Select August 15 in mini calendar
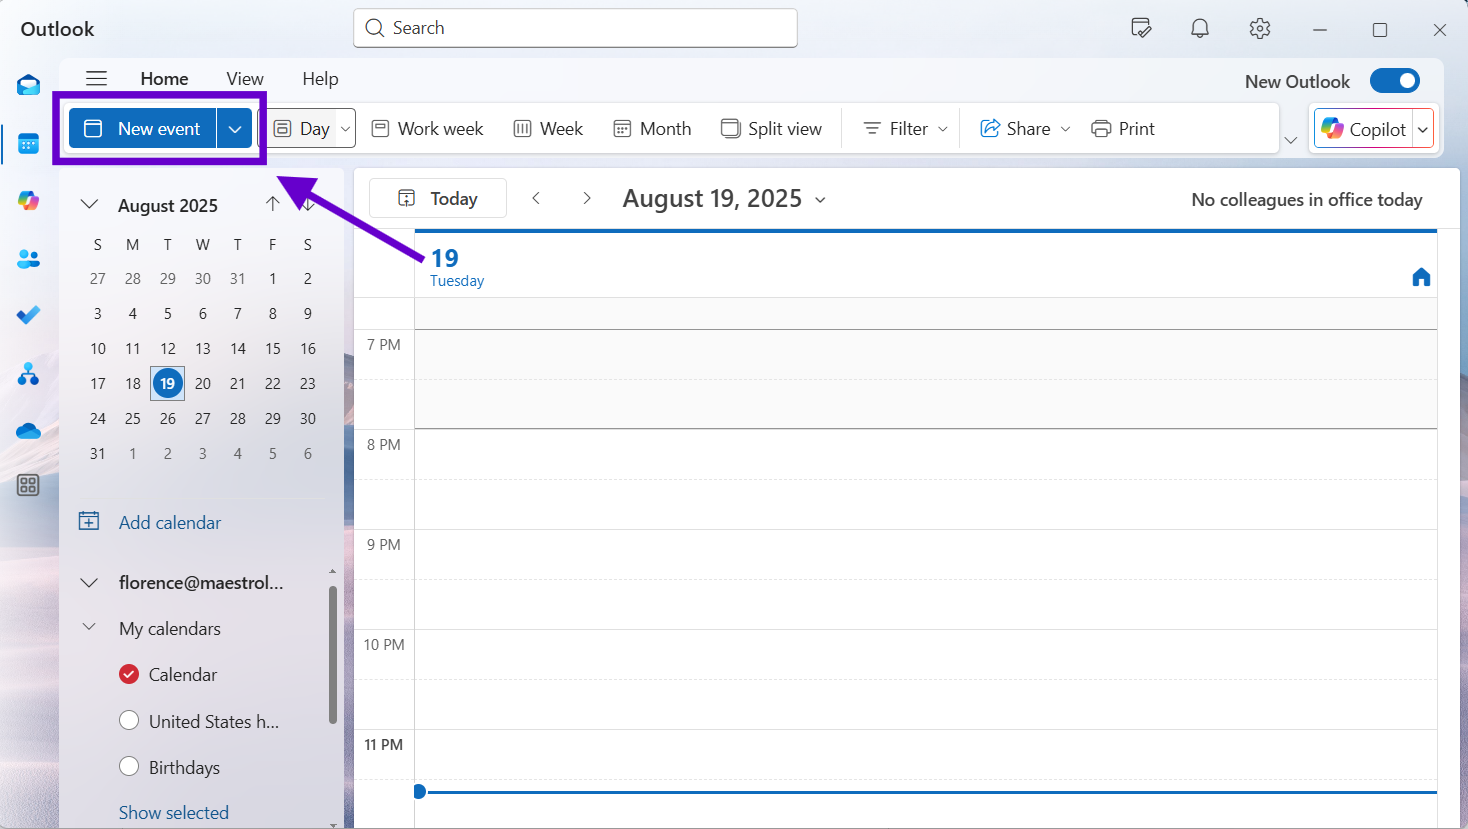The image size is (1468, 829). point(273,348)
